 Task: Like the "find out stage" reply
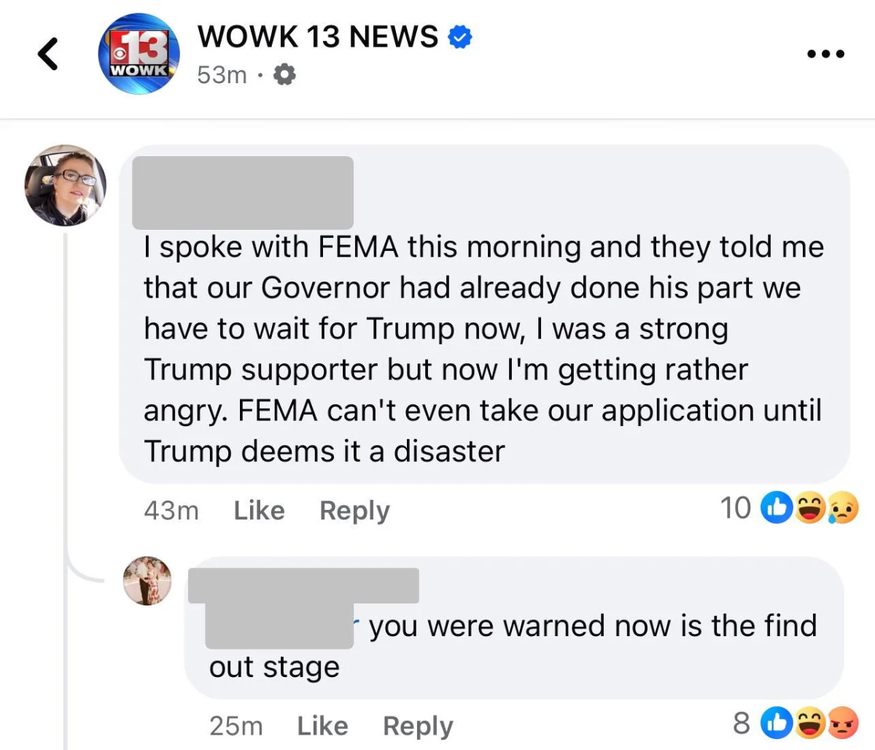[322, 725]
